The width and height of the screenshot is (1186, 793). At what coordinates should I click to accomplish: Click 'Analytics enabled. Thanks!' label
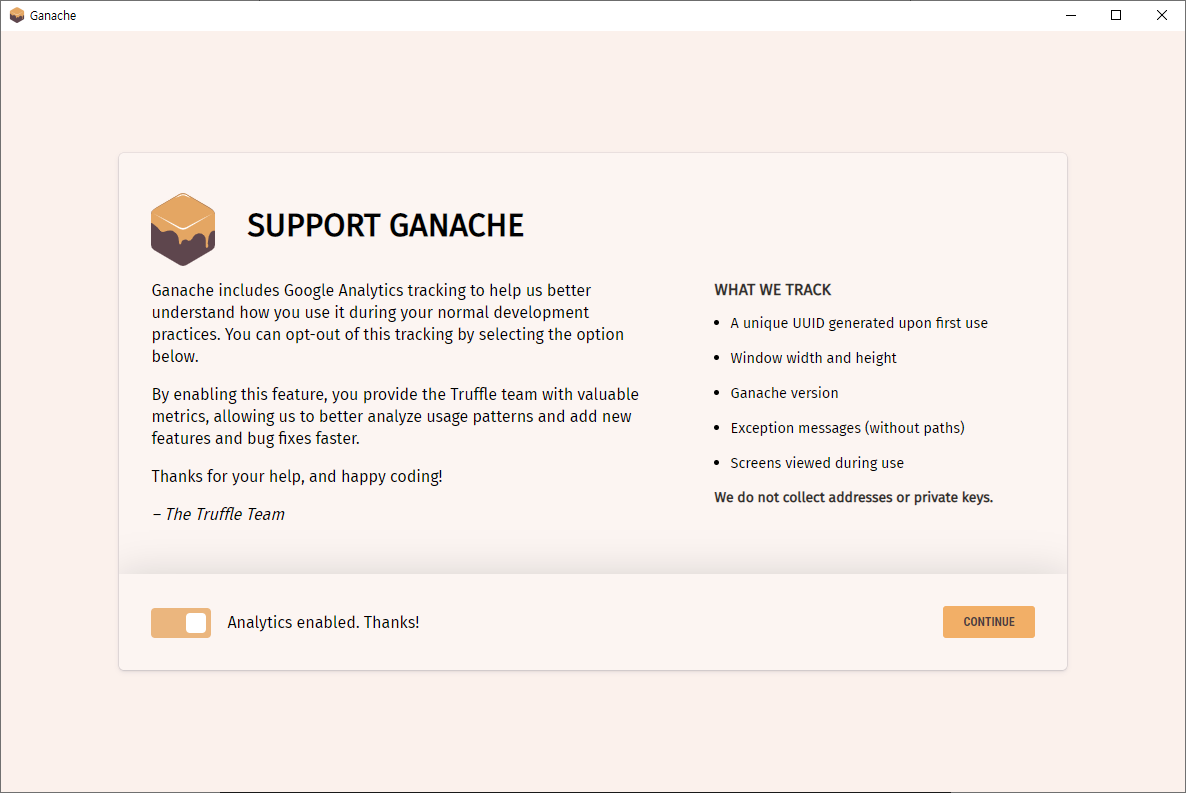pos(323,622)
